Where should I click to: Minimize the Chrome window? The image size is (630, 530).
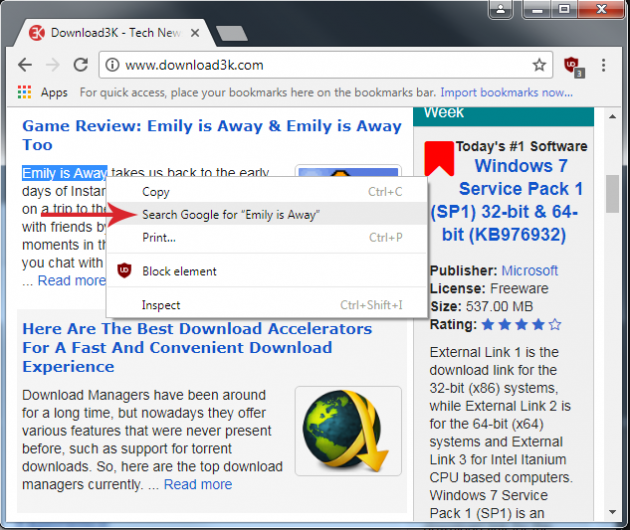538,10
